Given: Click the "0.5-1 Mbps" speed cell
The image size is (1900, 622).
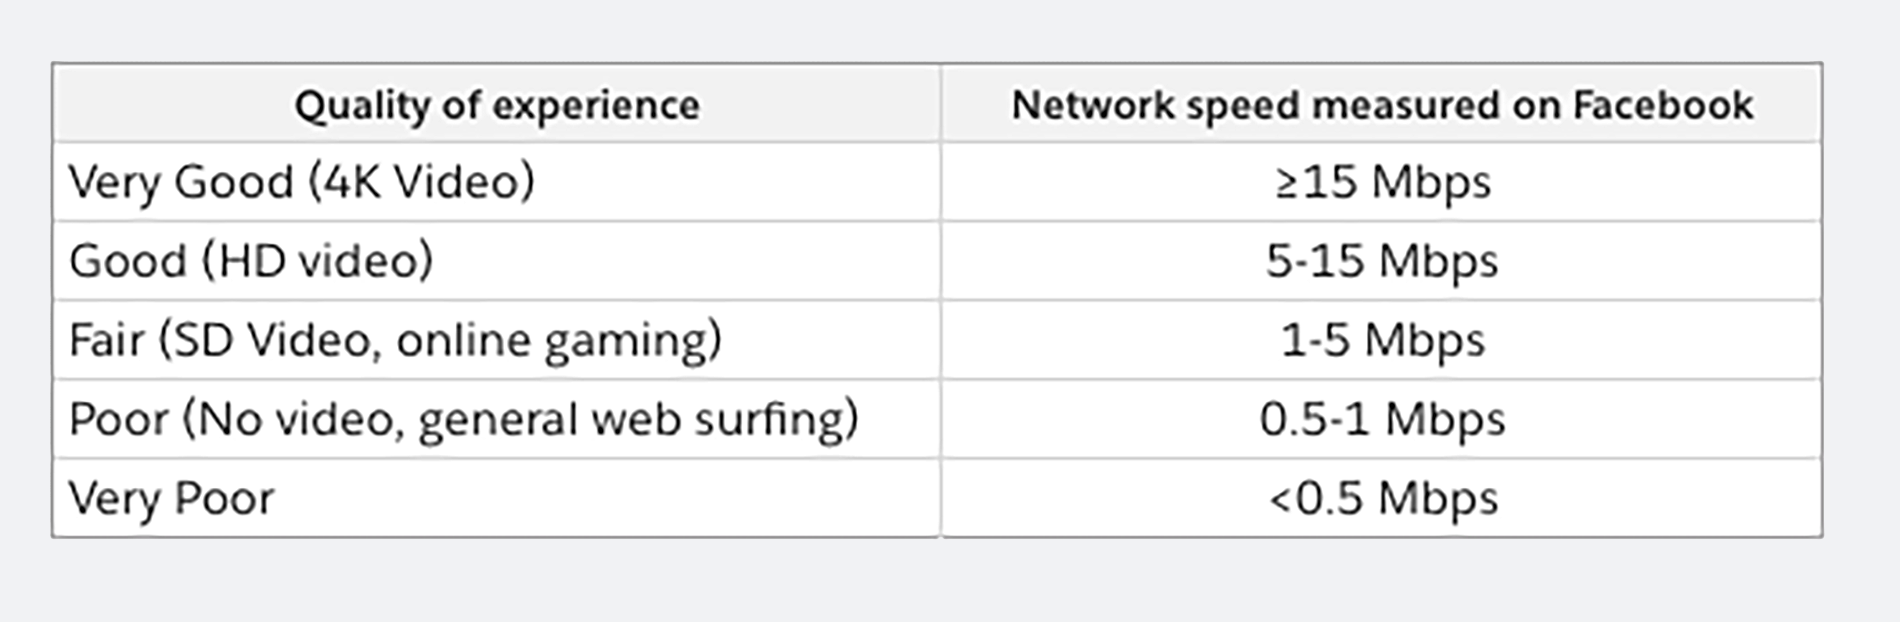Looking at the screenshot, I should coord(1382,419).
